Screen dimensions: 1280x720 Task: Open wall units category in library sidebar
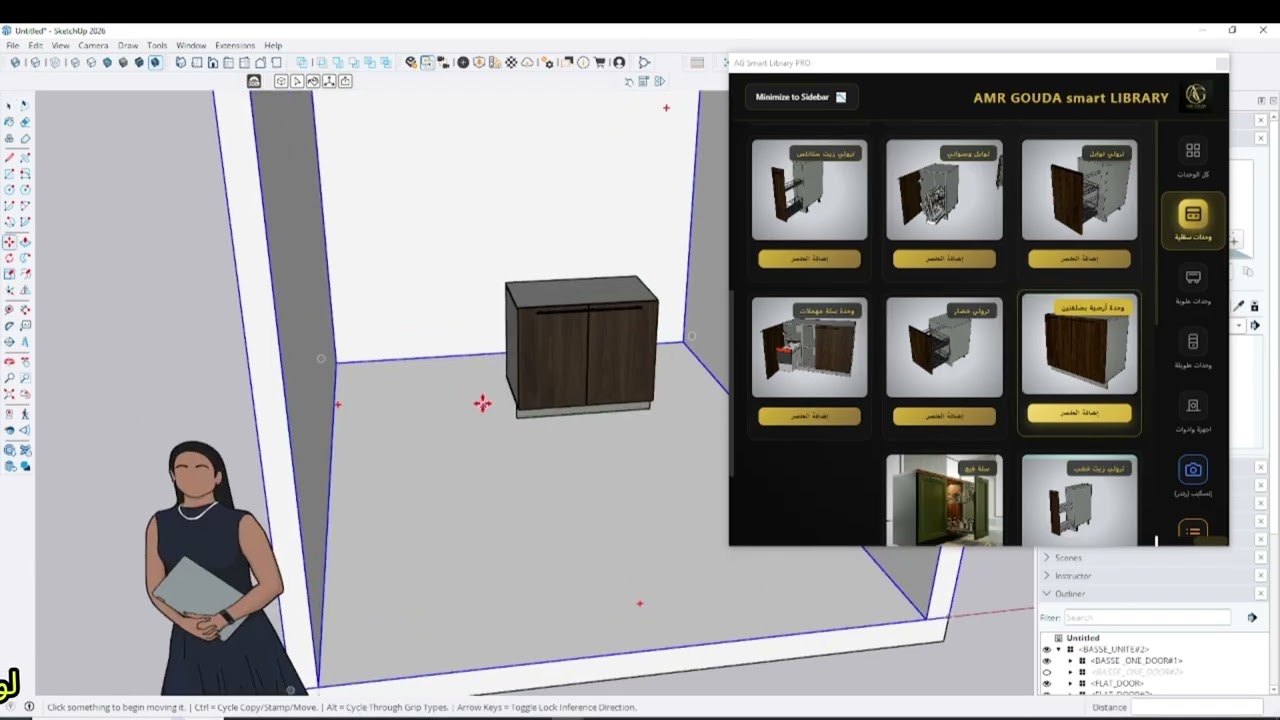point(1193,285)
